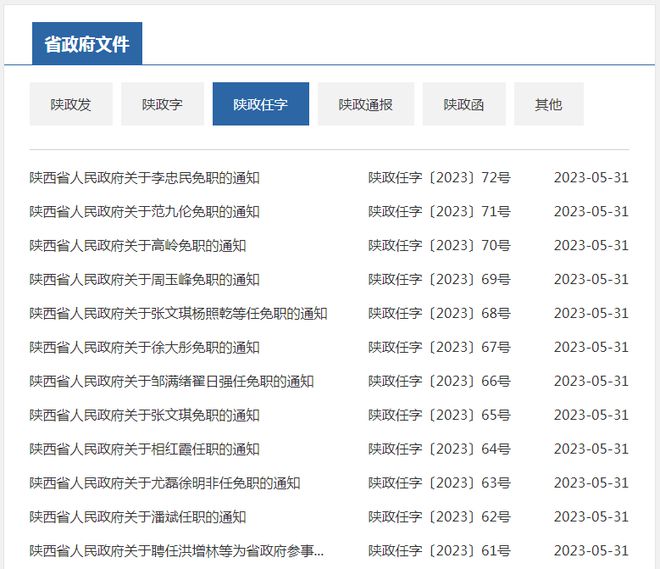Open the 聘任洪增林等为省政府参事 notice
This screenshot has height=569, width=660.
[177, 550]
